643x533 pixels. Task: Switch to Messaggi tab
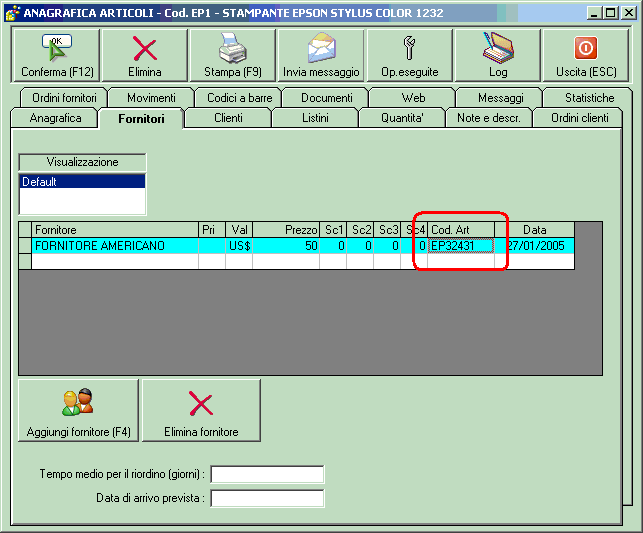point(501,98)
